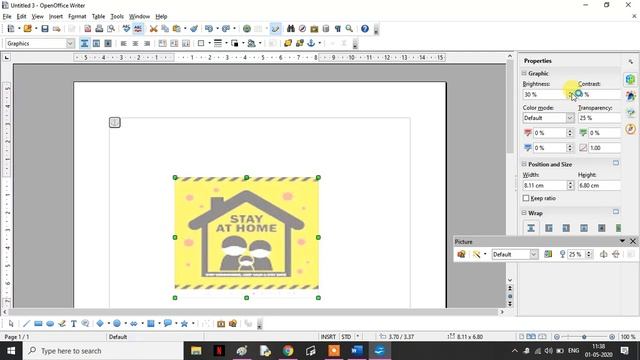This screenshot has height=360, width=640.
Task: Click the Cut scissors icon
Action: click(153, 29)
